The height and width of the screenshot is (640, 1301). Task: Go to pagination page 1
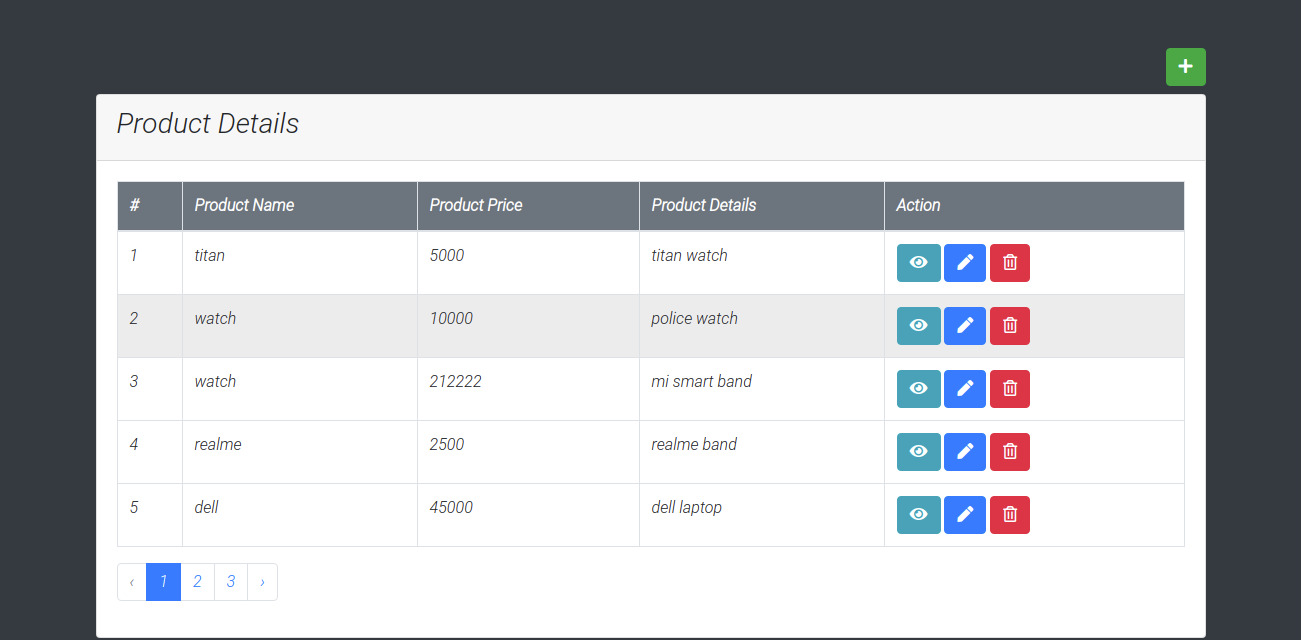click(x=163, y=582)
